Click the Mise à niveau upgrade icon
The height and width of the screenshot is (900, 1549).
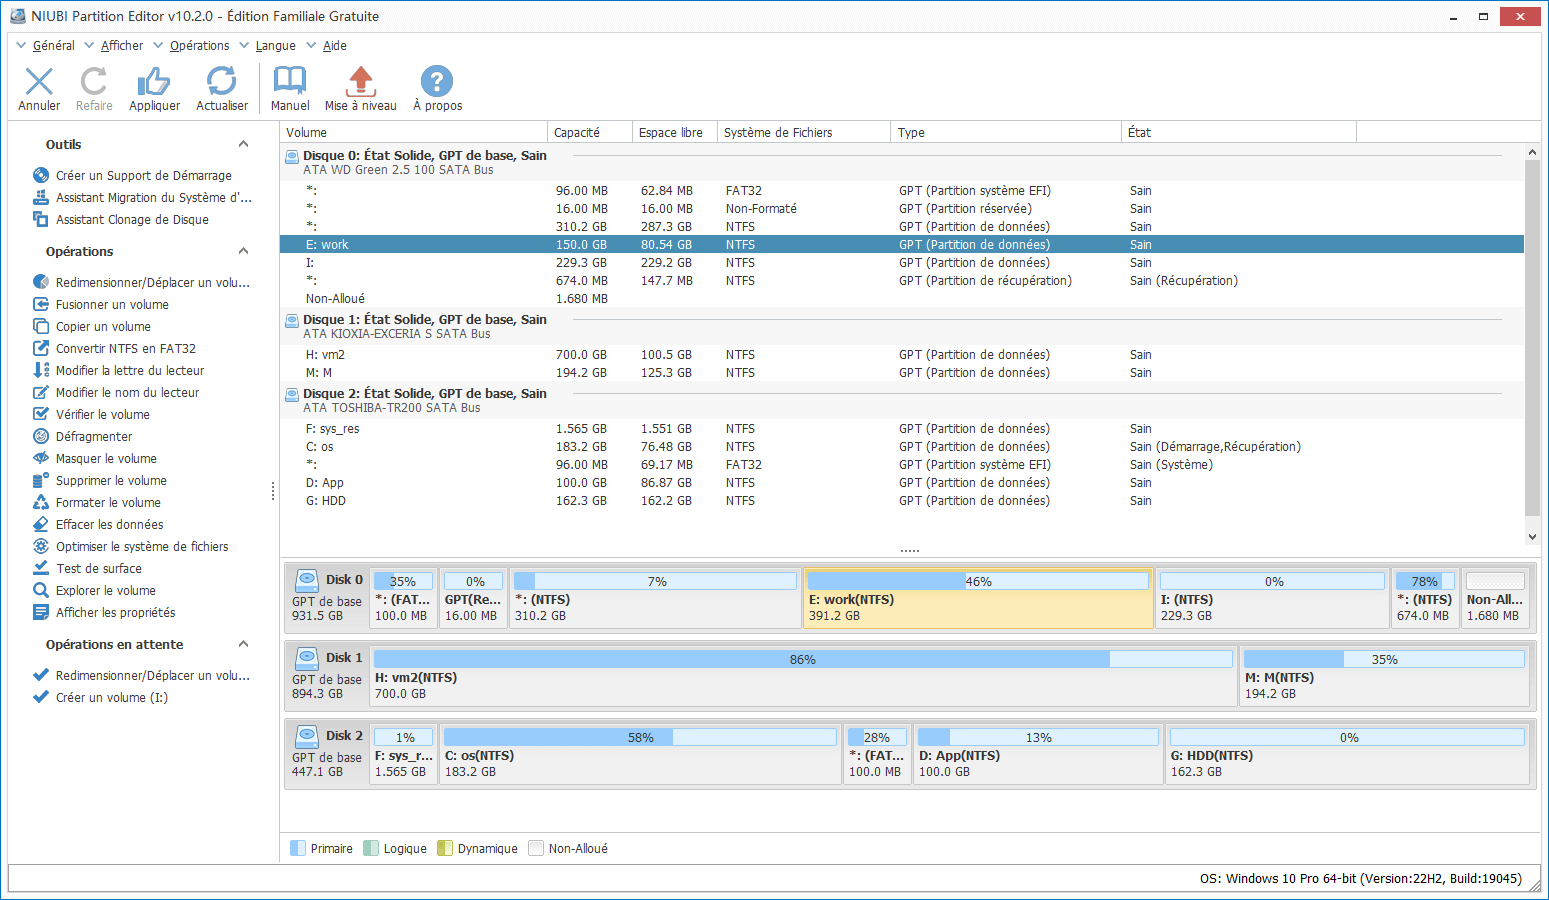coord(360,82)
